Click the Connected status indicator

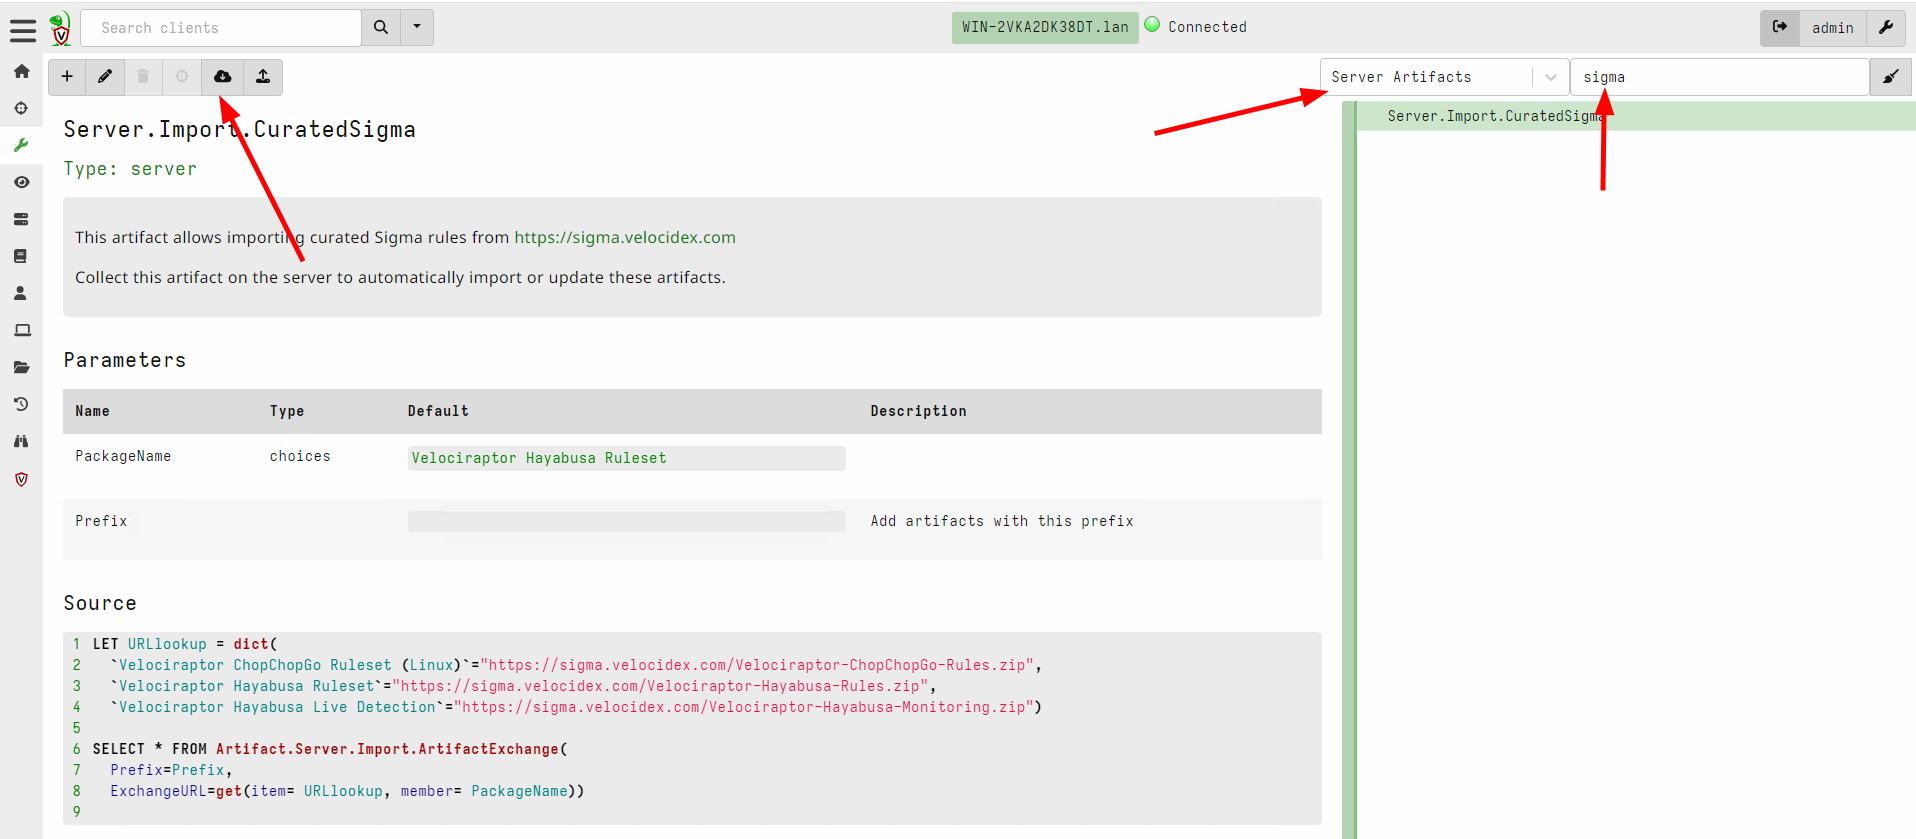click(x=1196, y=27)
